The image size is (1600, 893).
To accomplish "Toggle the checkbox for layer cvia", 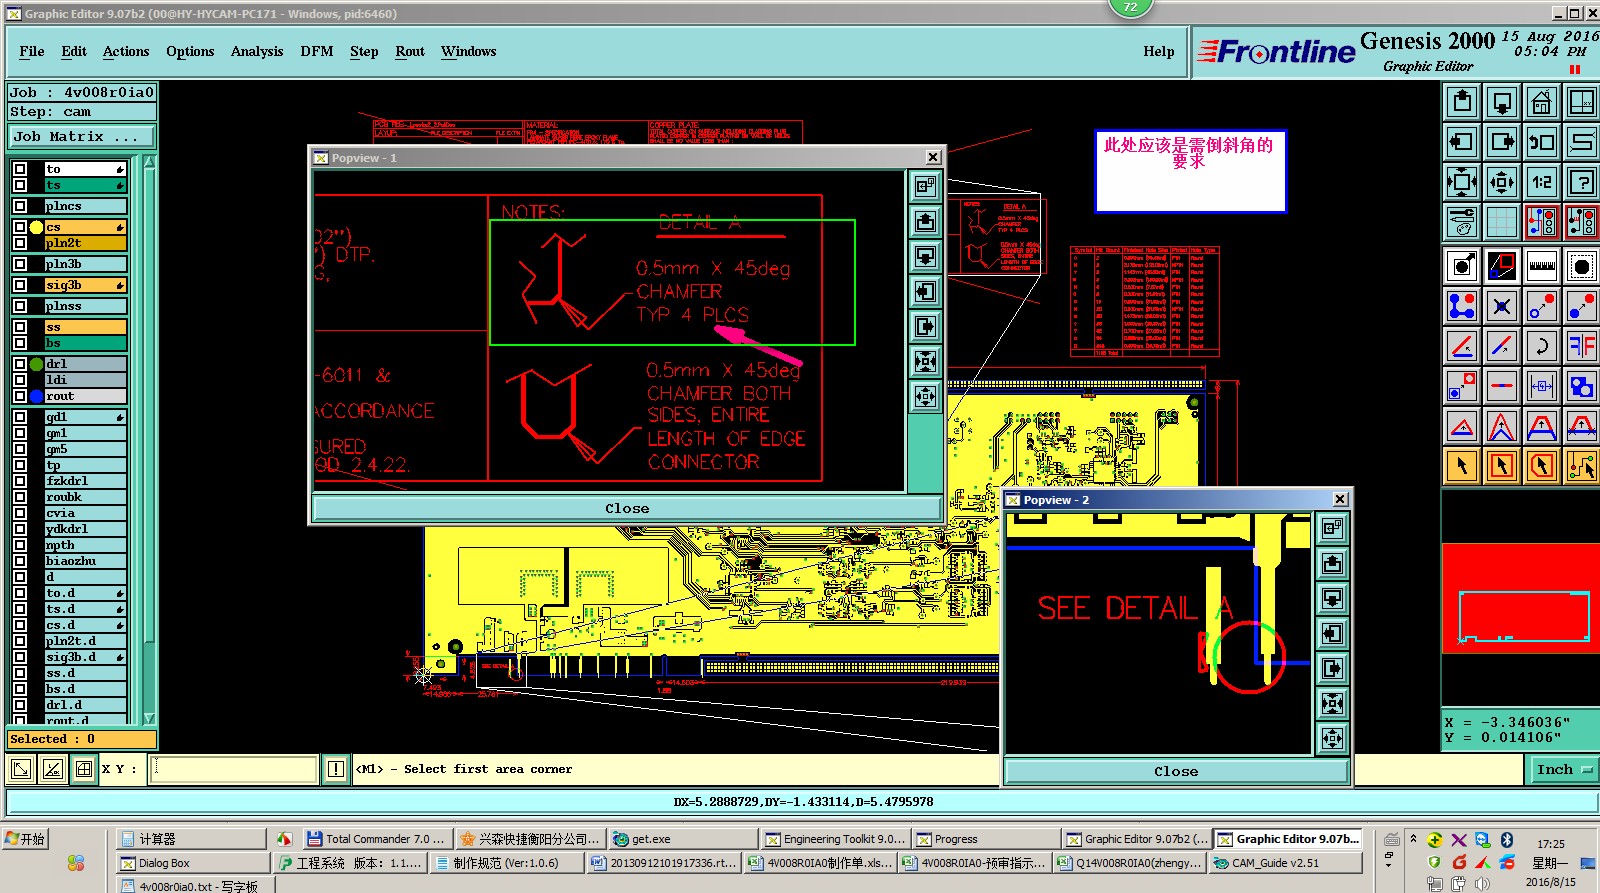I will point(20,513).
